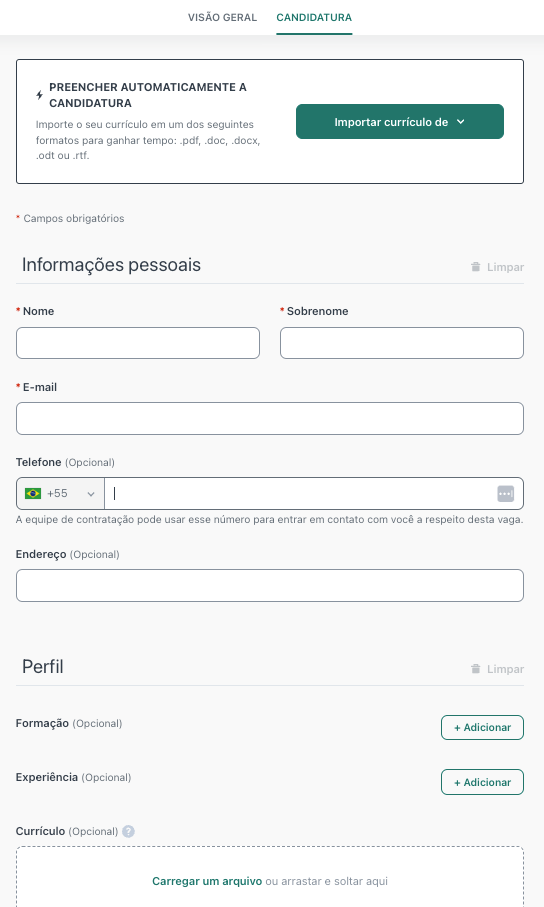Focus the Sobrenome input field
Viewport: 544px width, 907px height.
coord(402,343)
